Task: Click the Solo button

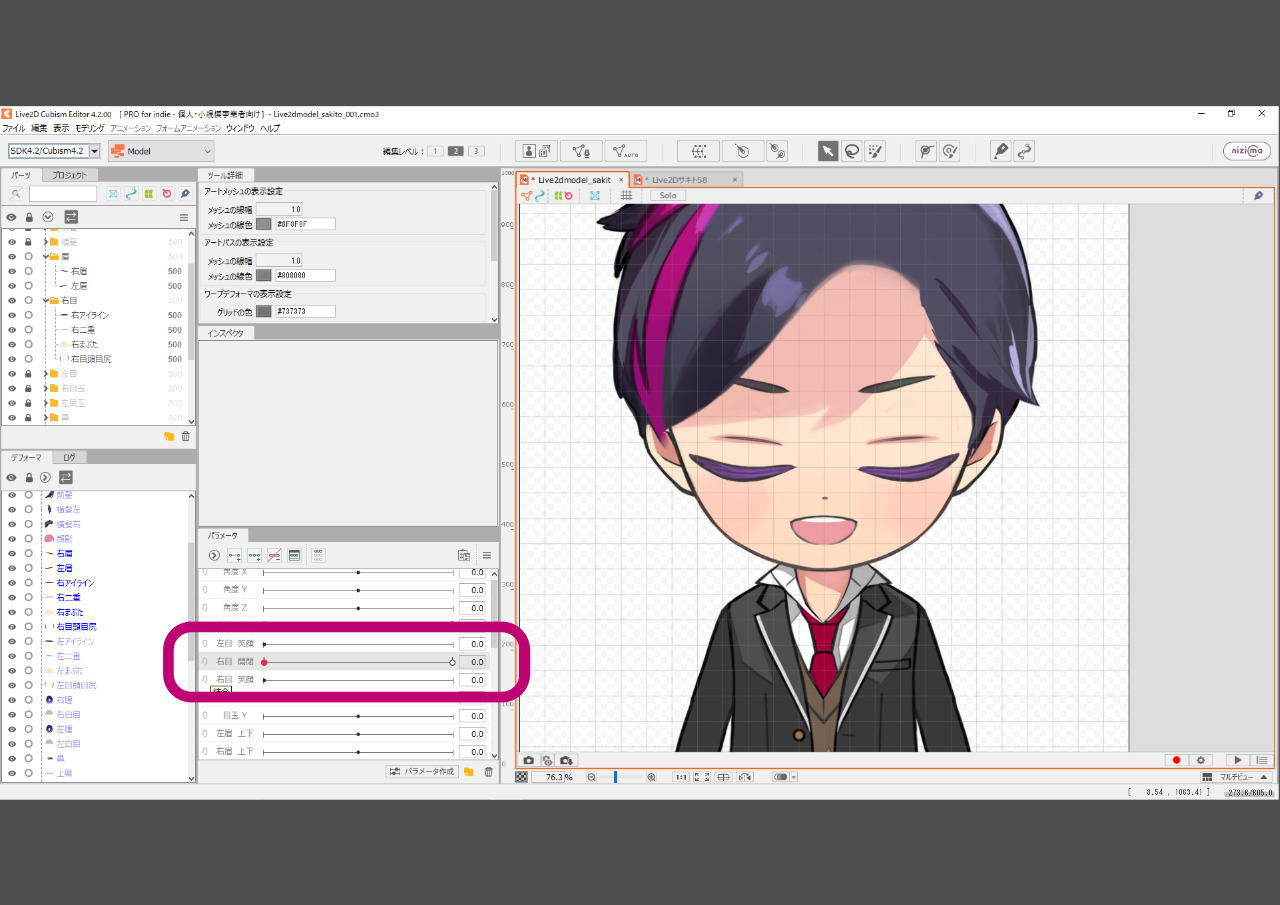Action: pos(668,195)
